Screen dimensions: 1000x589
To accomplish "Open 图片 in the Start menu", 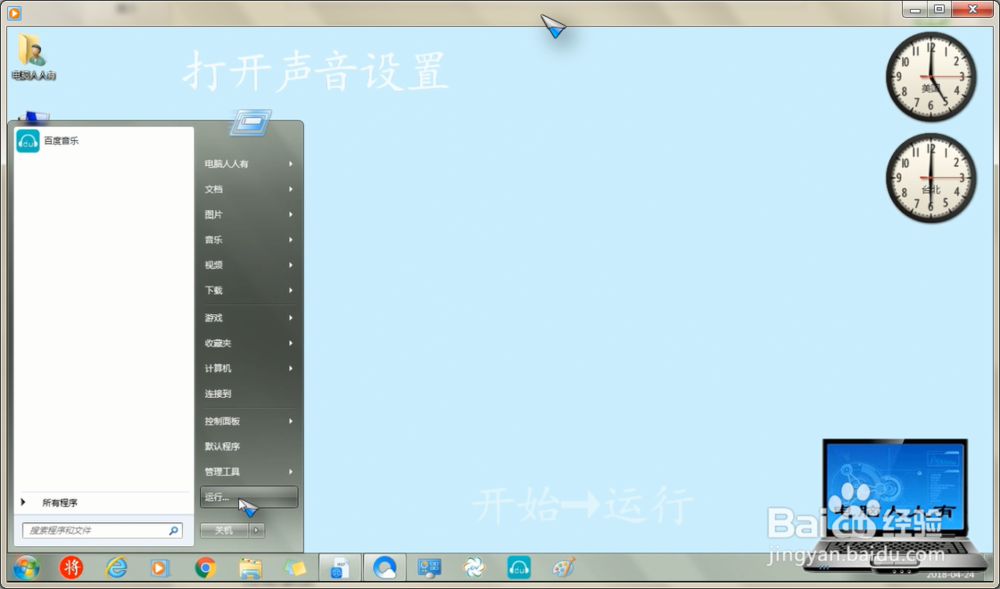I will click(249, 215).
